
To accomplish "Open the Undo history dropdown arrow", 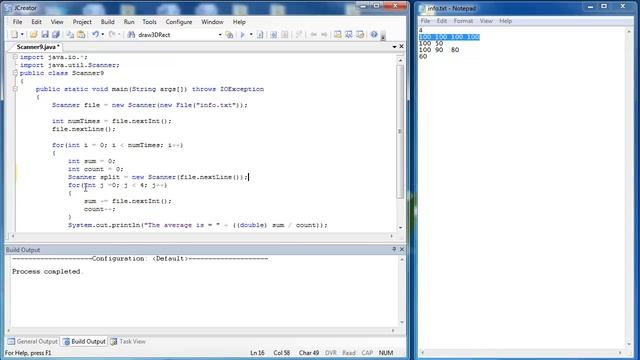I will click(x=102, y=35).
